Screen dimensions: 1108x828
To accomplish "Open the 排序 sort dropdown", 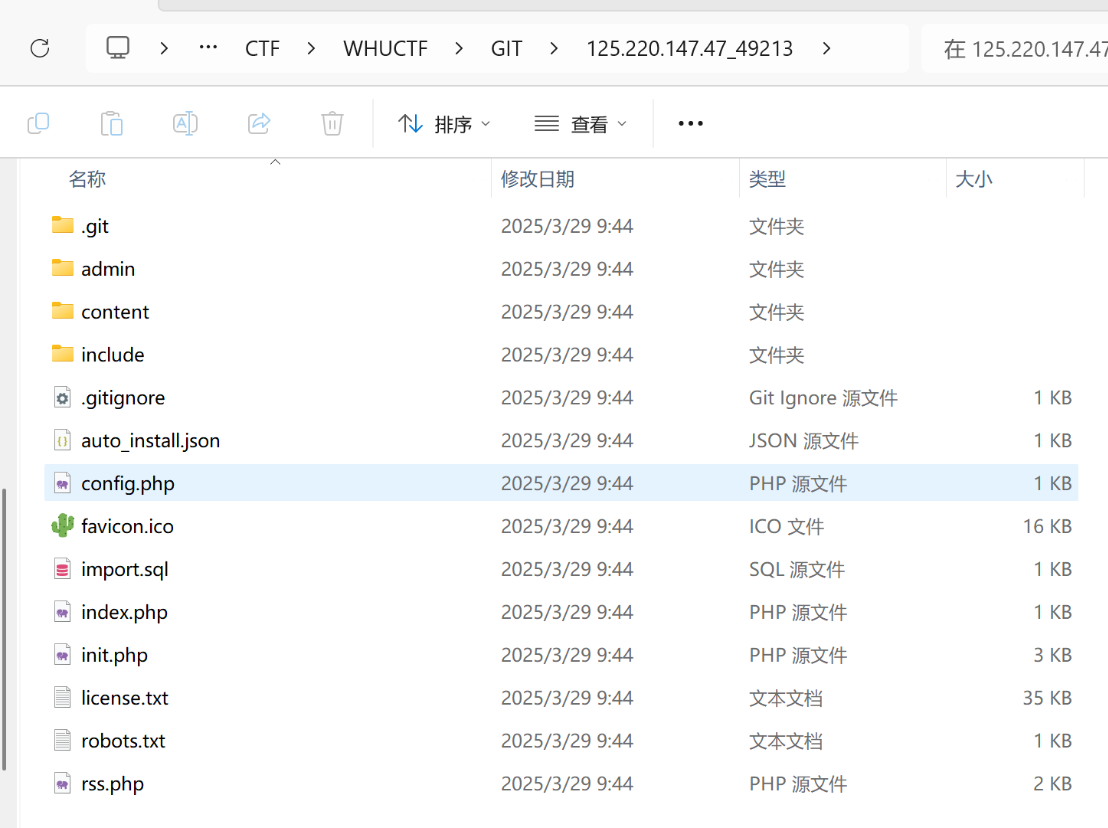I will tap(445, 124).
